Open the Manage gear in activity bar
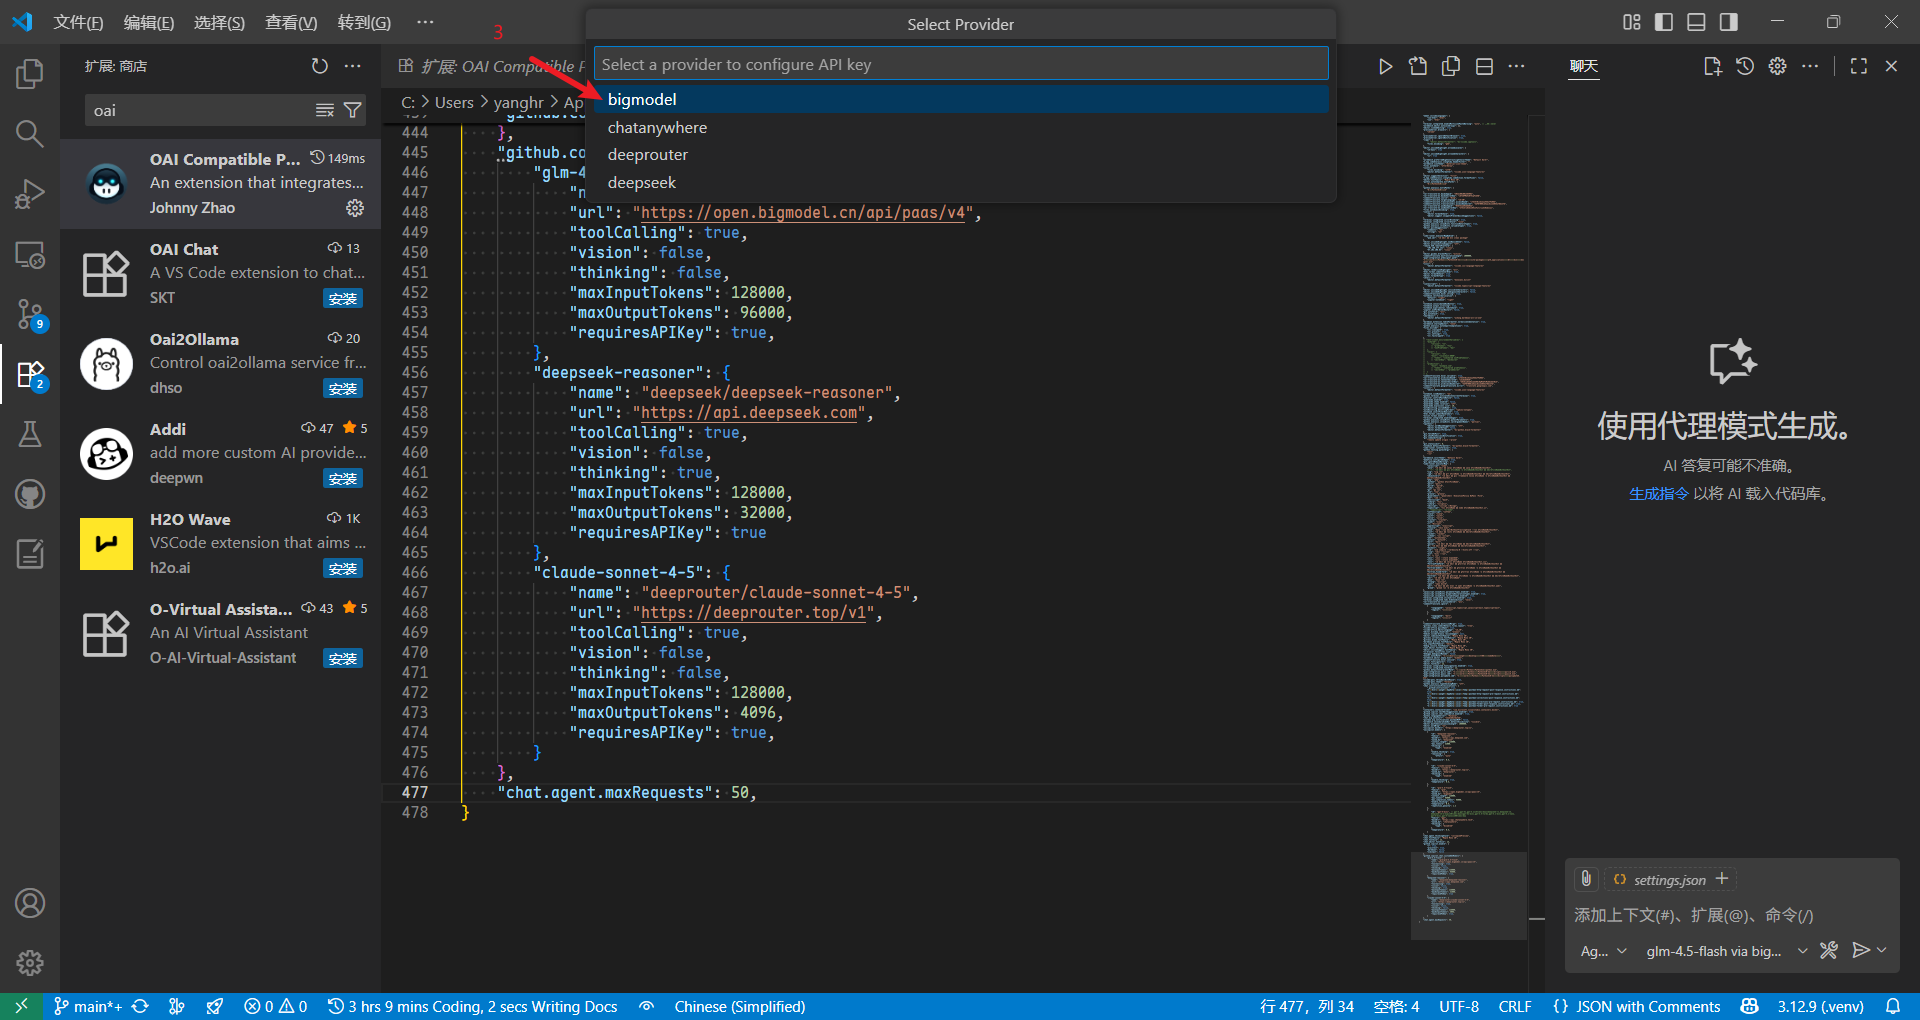Viewport: 1920px width, 1020px height. pyautogui.click(x=30, y=963)
